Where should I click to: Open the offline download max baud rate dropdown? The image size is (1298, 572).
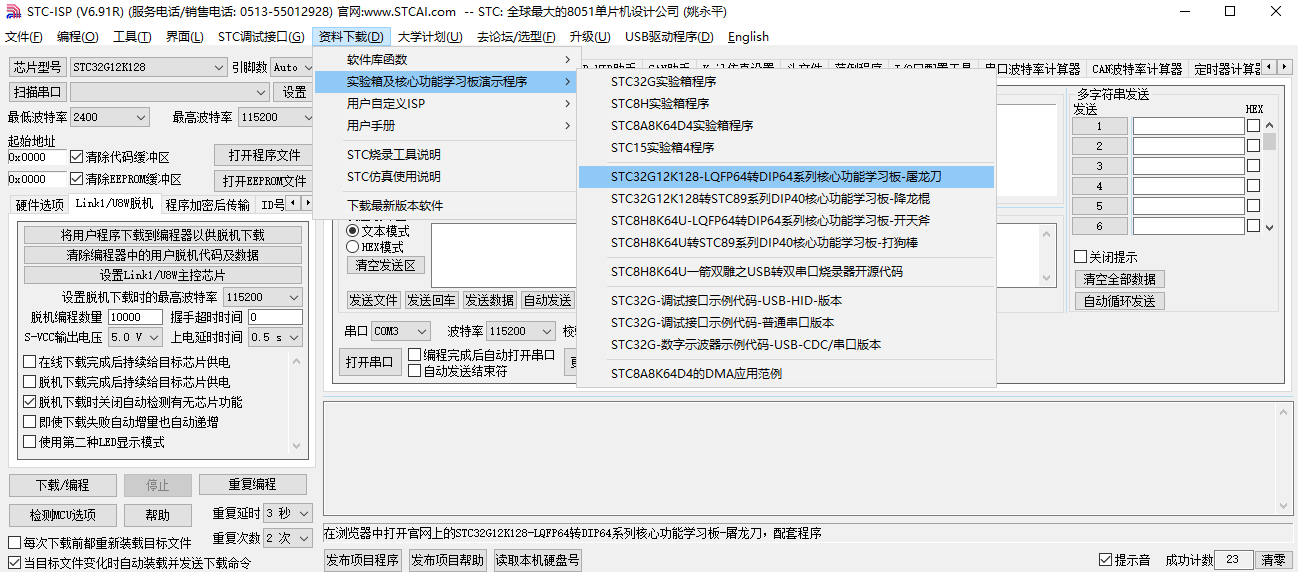click(x=262, y=297)
